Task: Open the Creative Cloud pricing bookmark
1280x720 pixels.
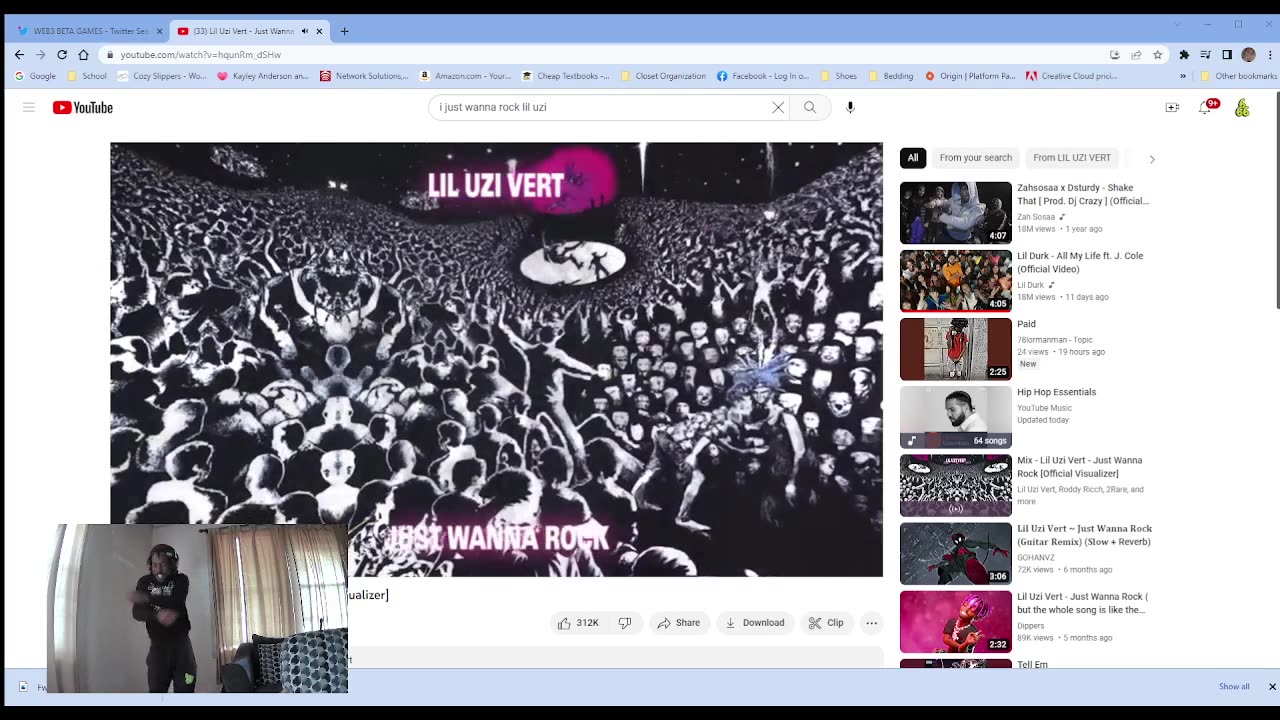Action: click(1072, 76)
